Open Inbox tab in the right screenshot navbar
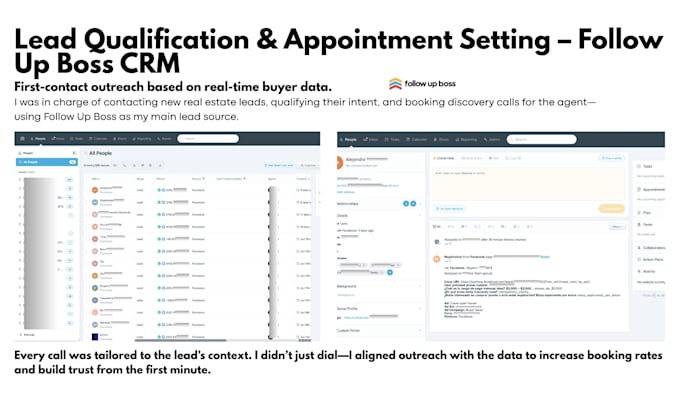The height and width of the screenshot is (411, 680). [371, 140]
